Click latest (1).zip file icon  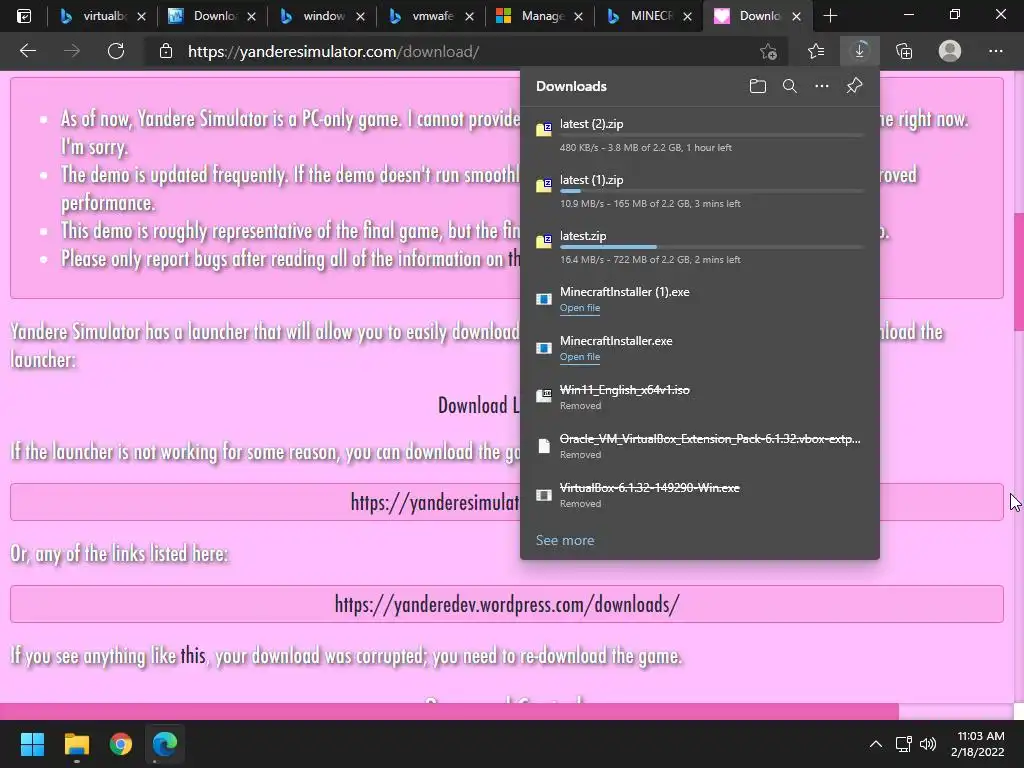(x=544, y=185)
